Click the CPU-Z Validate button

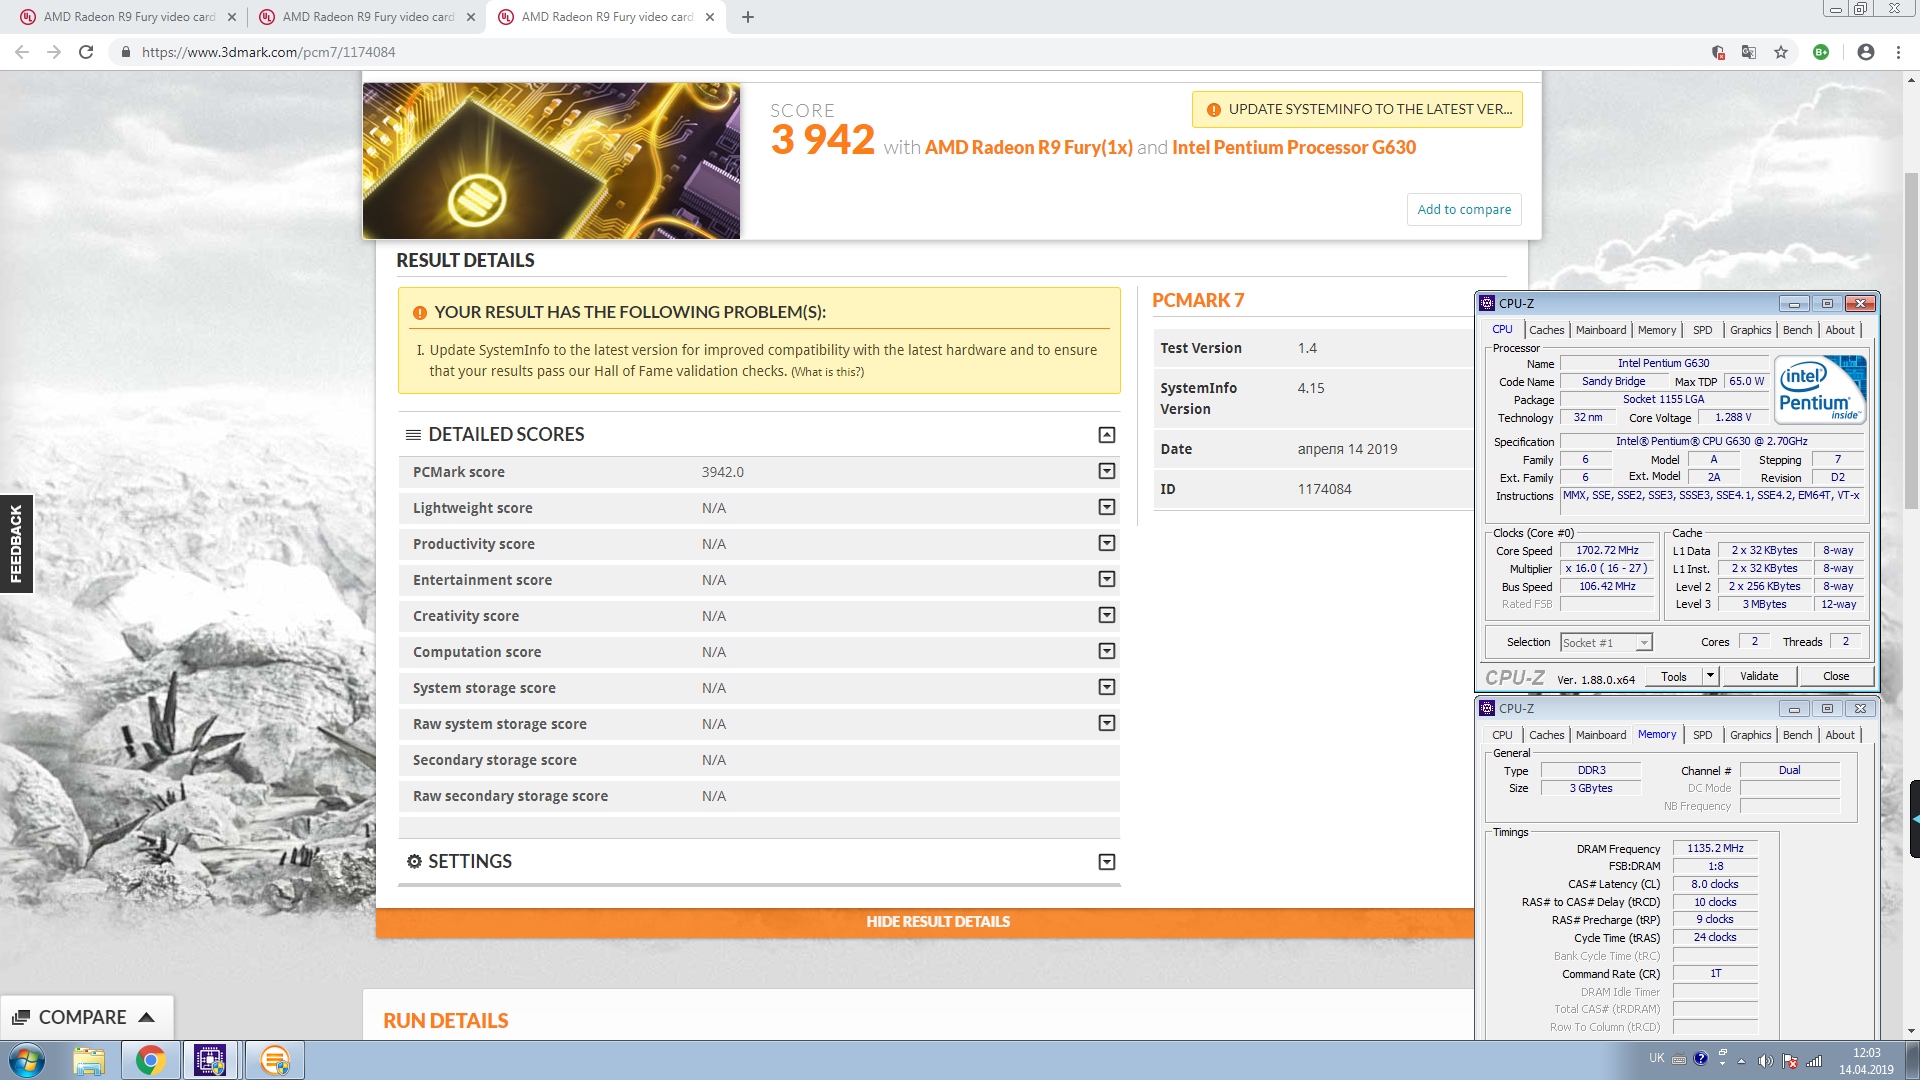[x=1759, y=676]
